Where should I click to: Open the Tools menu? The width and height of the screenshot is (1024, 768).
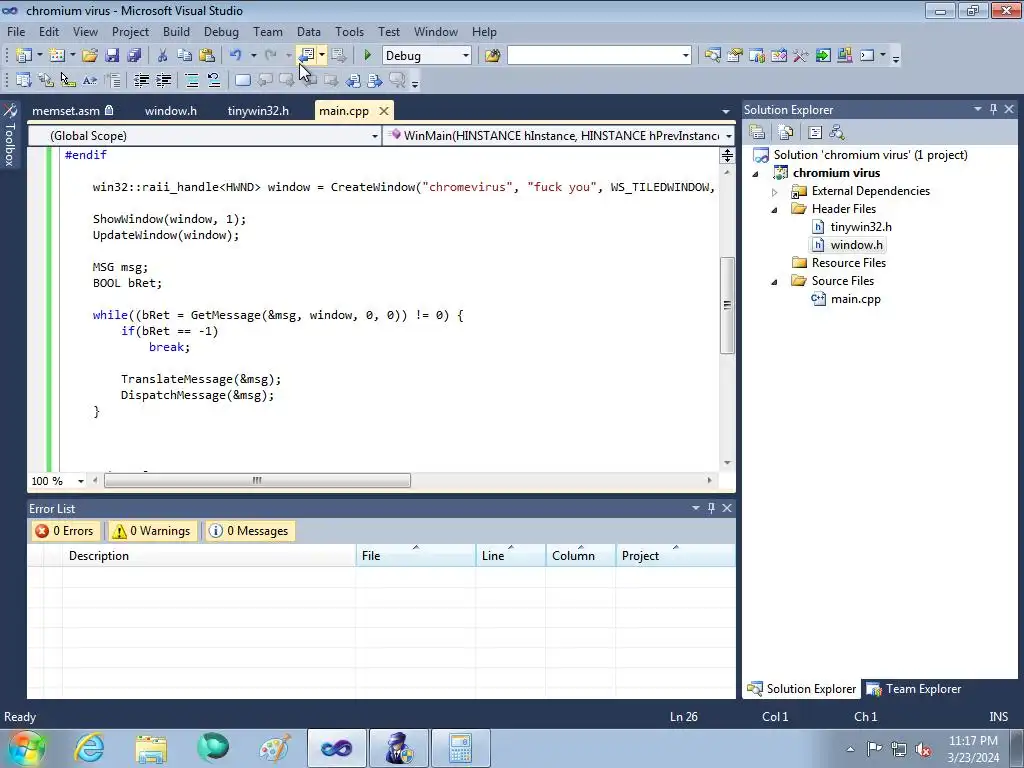[349, 31]
